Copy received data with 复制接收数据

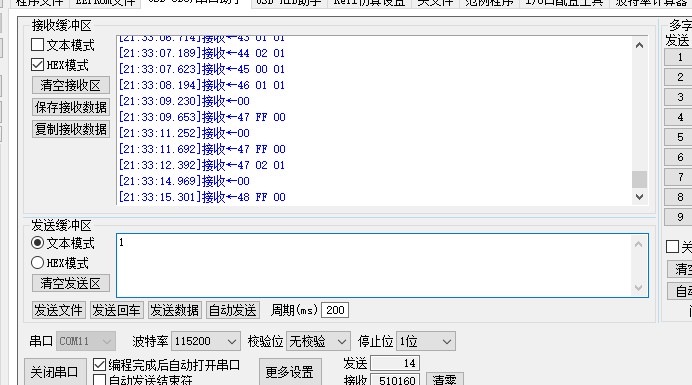click(x=71, y=129)
